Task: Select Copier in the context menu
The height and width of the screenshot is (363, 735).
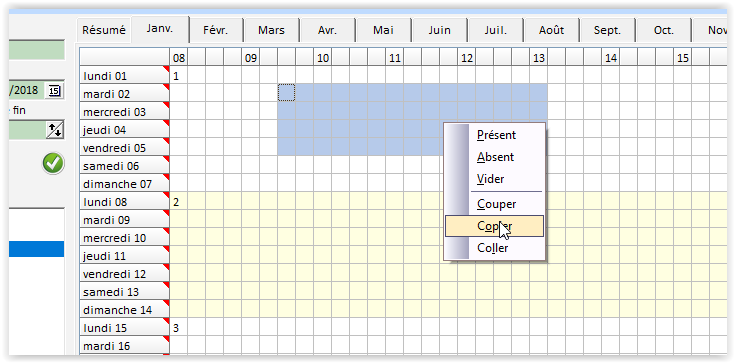Action: tap(494, 226)
